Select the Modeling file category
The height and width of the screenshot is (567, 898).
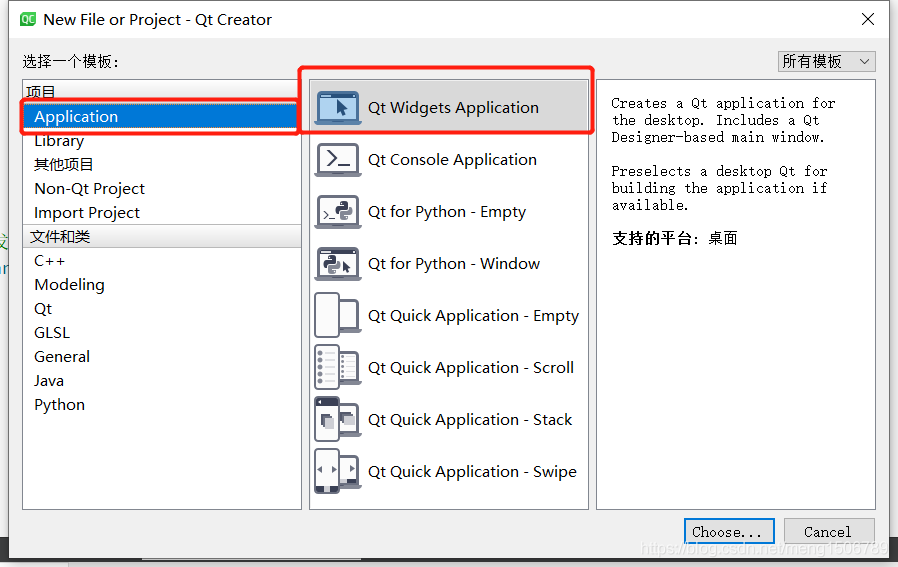162,285
